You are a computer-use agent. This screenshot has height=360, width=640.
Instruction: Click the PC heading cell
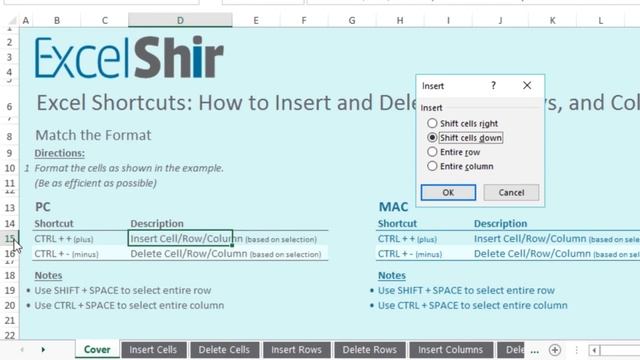tap(43, 207)
